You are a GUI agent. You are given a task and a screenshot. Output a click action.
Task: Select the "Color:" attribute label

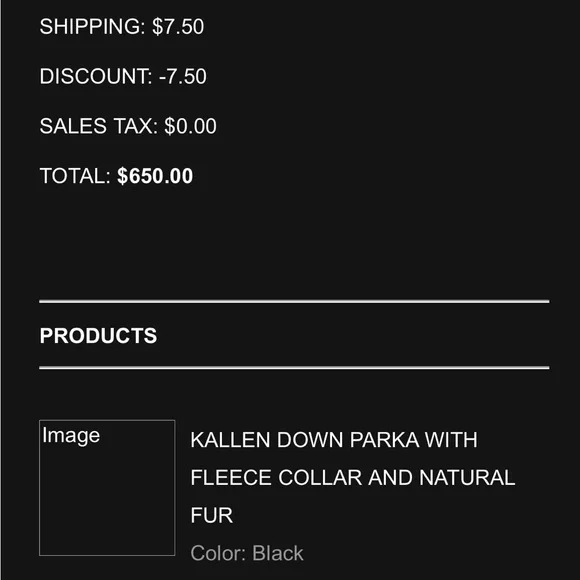tap(218, 553)
